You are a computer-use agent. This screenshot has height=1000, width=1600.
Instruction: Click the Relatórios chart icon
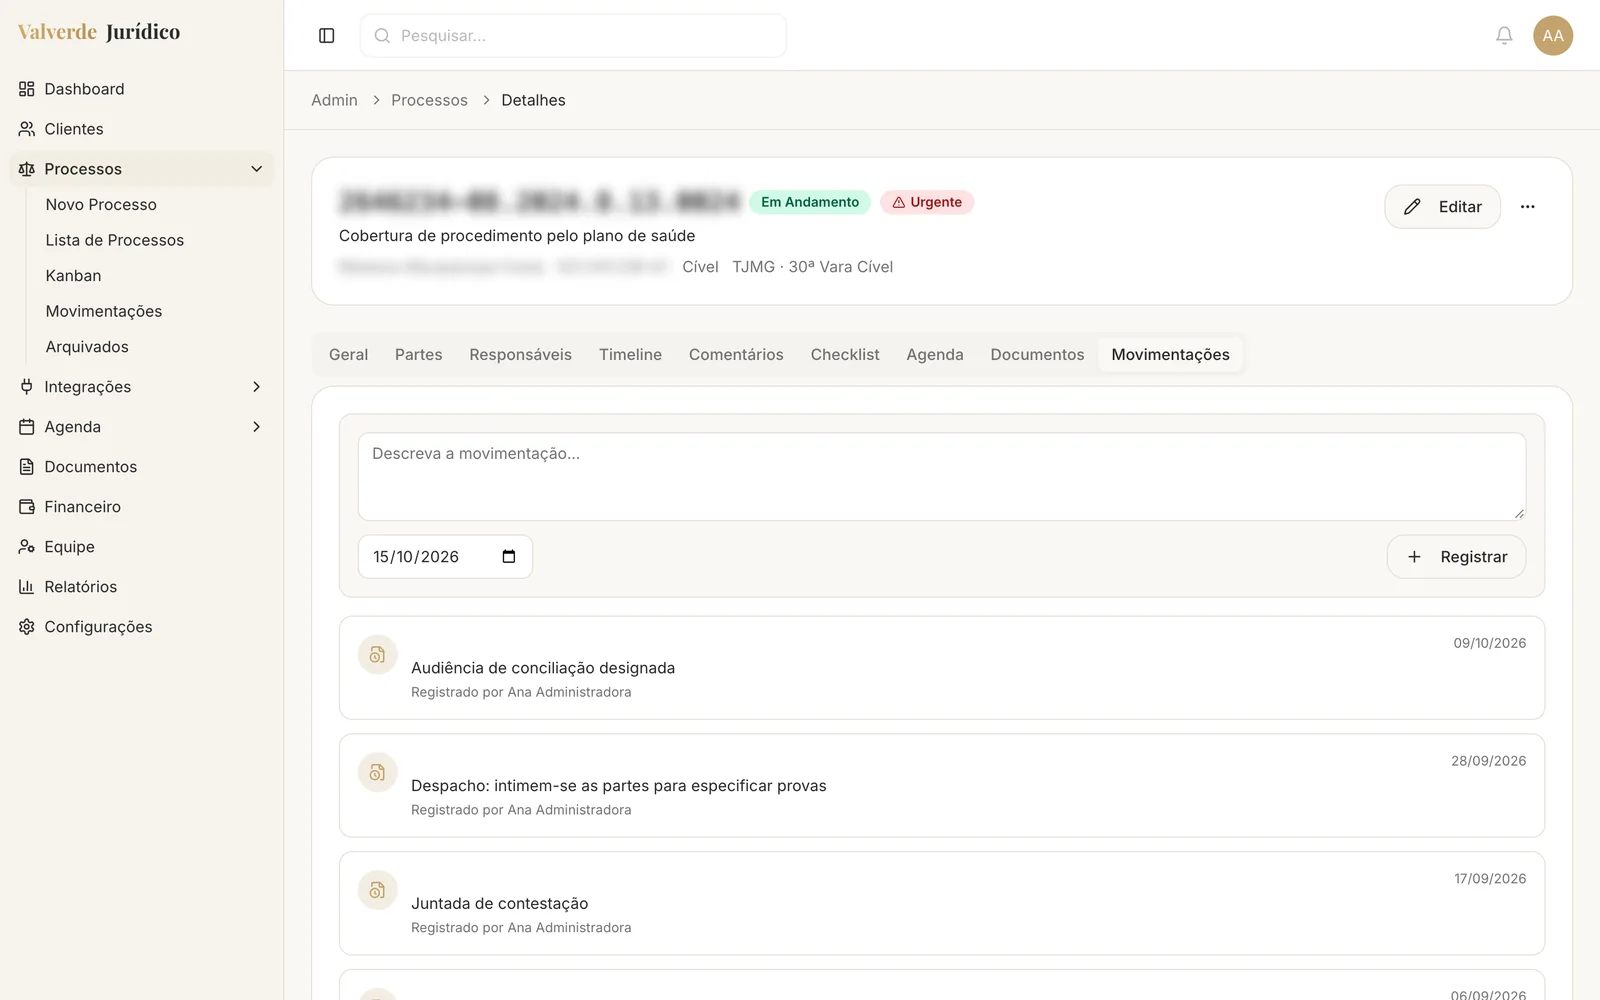pyautogui.click(x=27, y=587)
